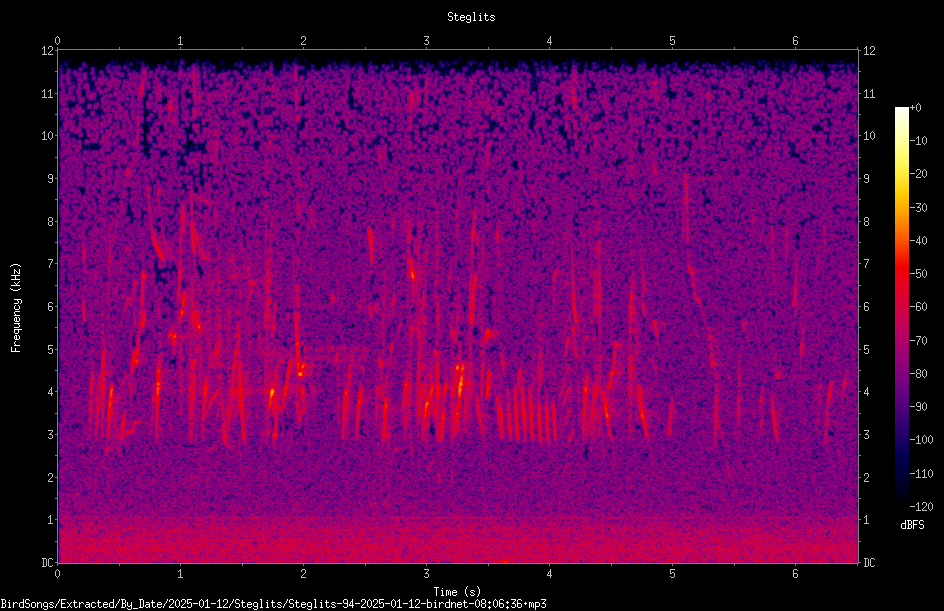This screenshot has height=611, width=944.
Task: Click the Steglits title above the spectrogram
Action: click(471, 17)
